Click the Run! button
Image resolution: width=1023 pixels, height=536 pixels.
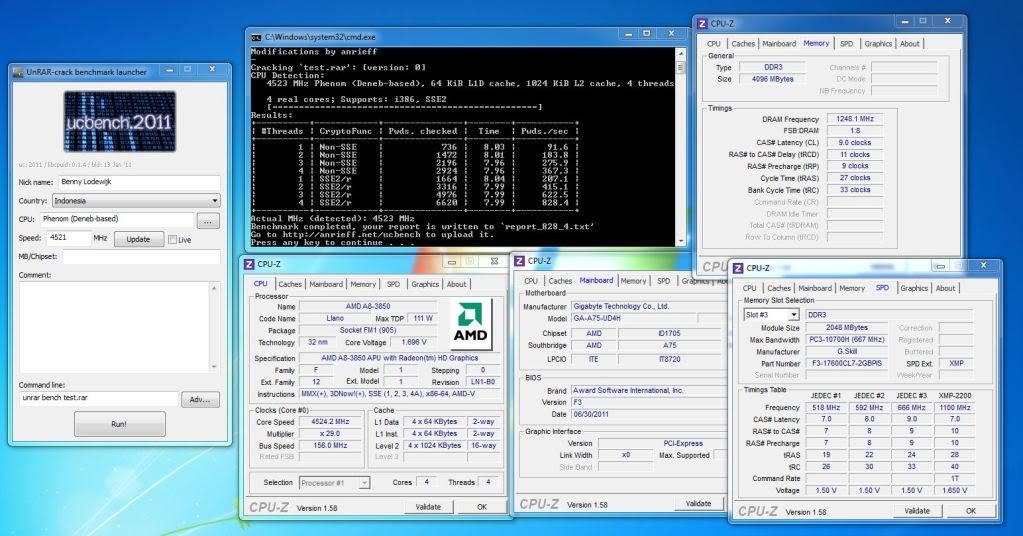pyautogui.click(x=119, y=424)
